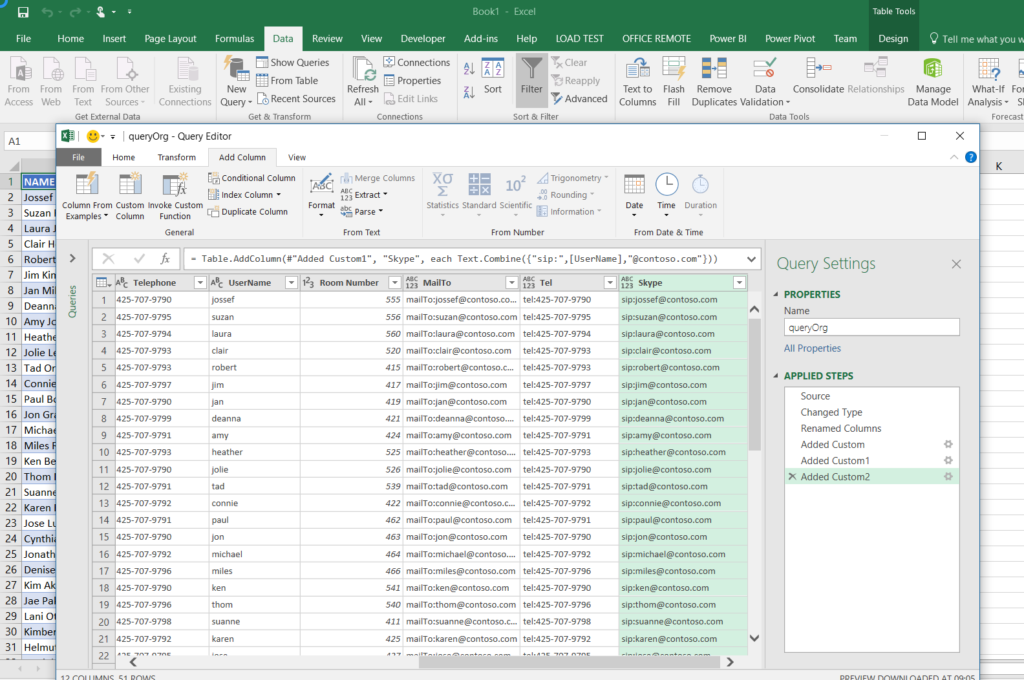The height and width of the screenshot is (680, 1024).
Task: Open the Manage Data Model icon
Action: tap(933, 69)
